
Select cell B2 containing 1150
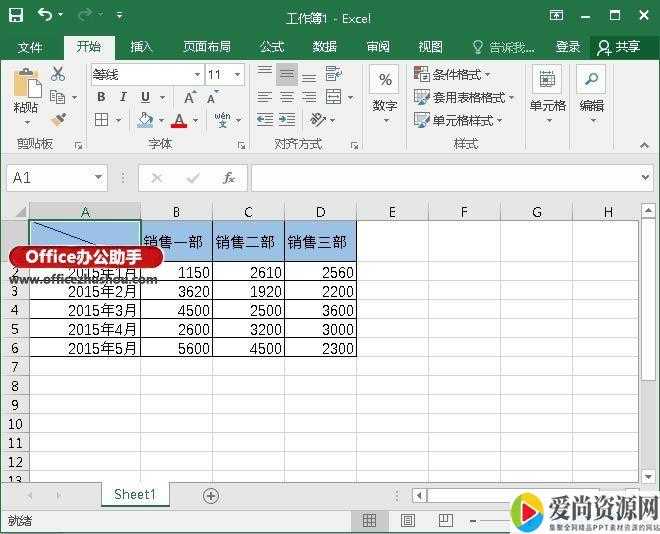point(176,271)
